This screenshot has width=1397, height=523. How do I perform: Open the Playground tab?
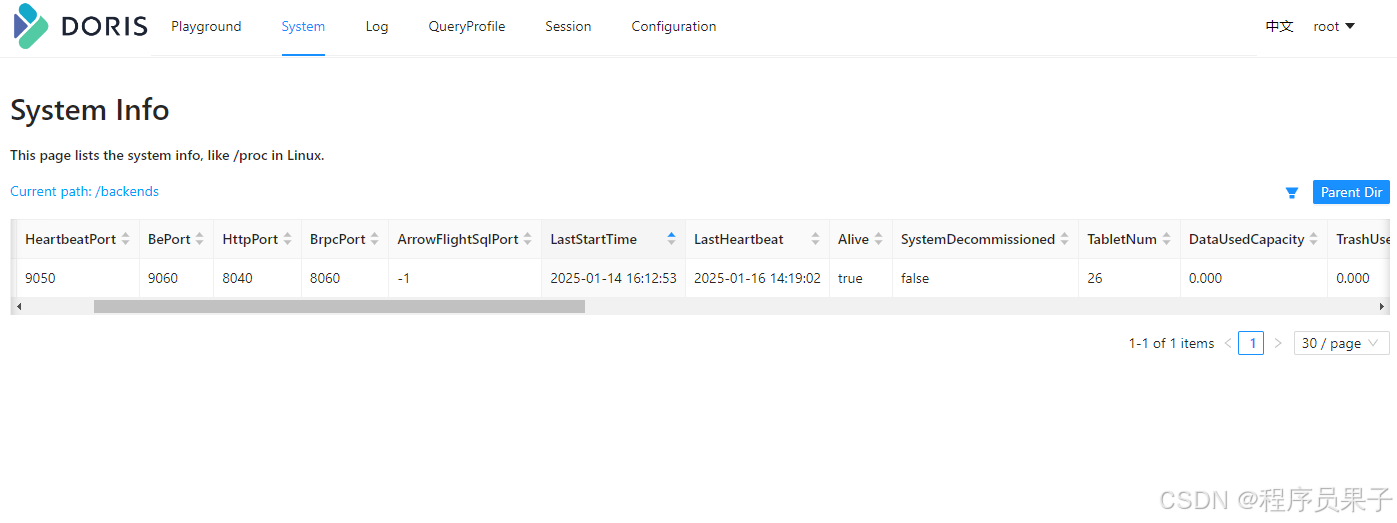(206, 27)
